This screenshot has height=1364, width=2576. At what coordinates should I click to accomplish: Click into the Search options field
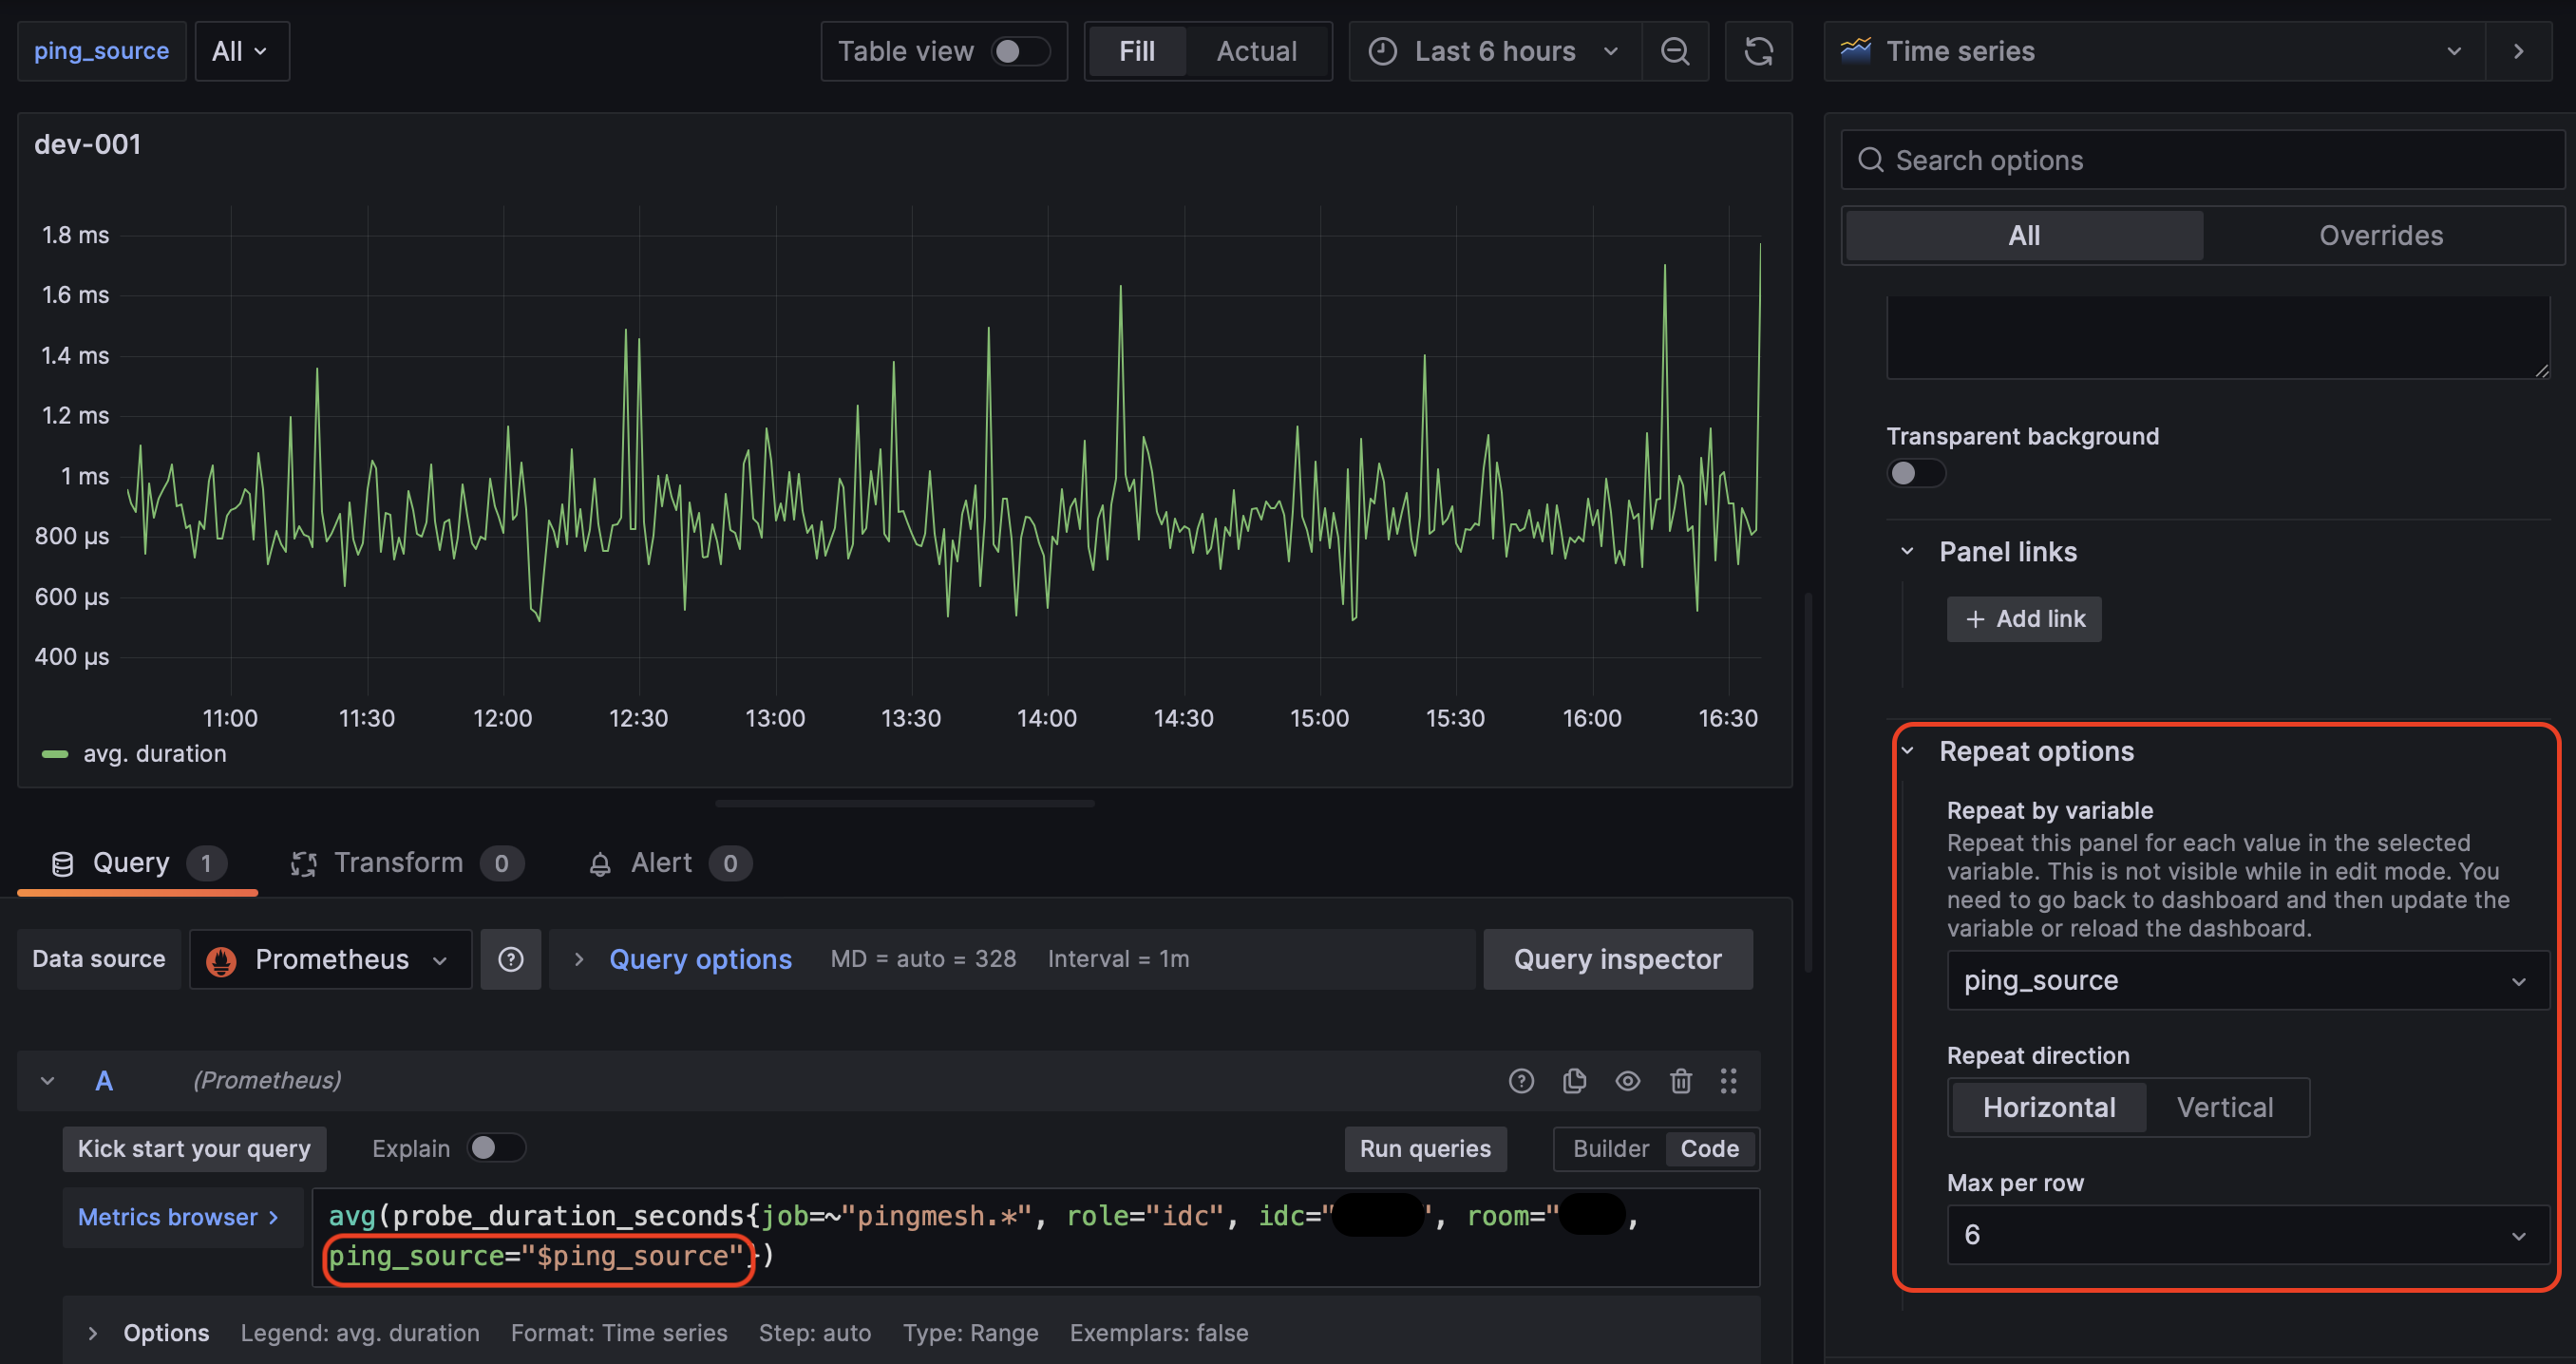pos(2203,160)
